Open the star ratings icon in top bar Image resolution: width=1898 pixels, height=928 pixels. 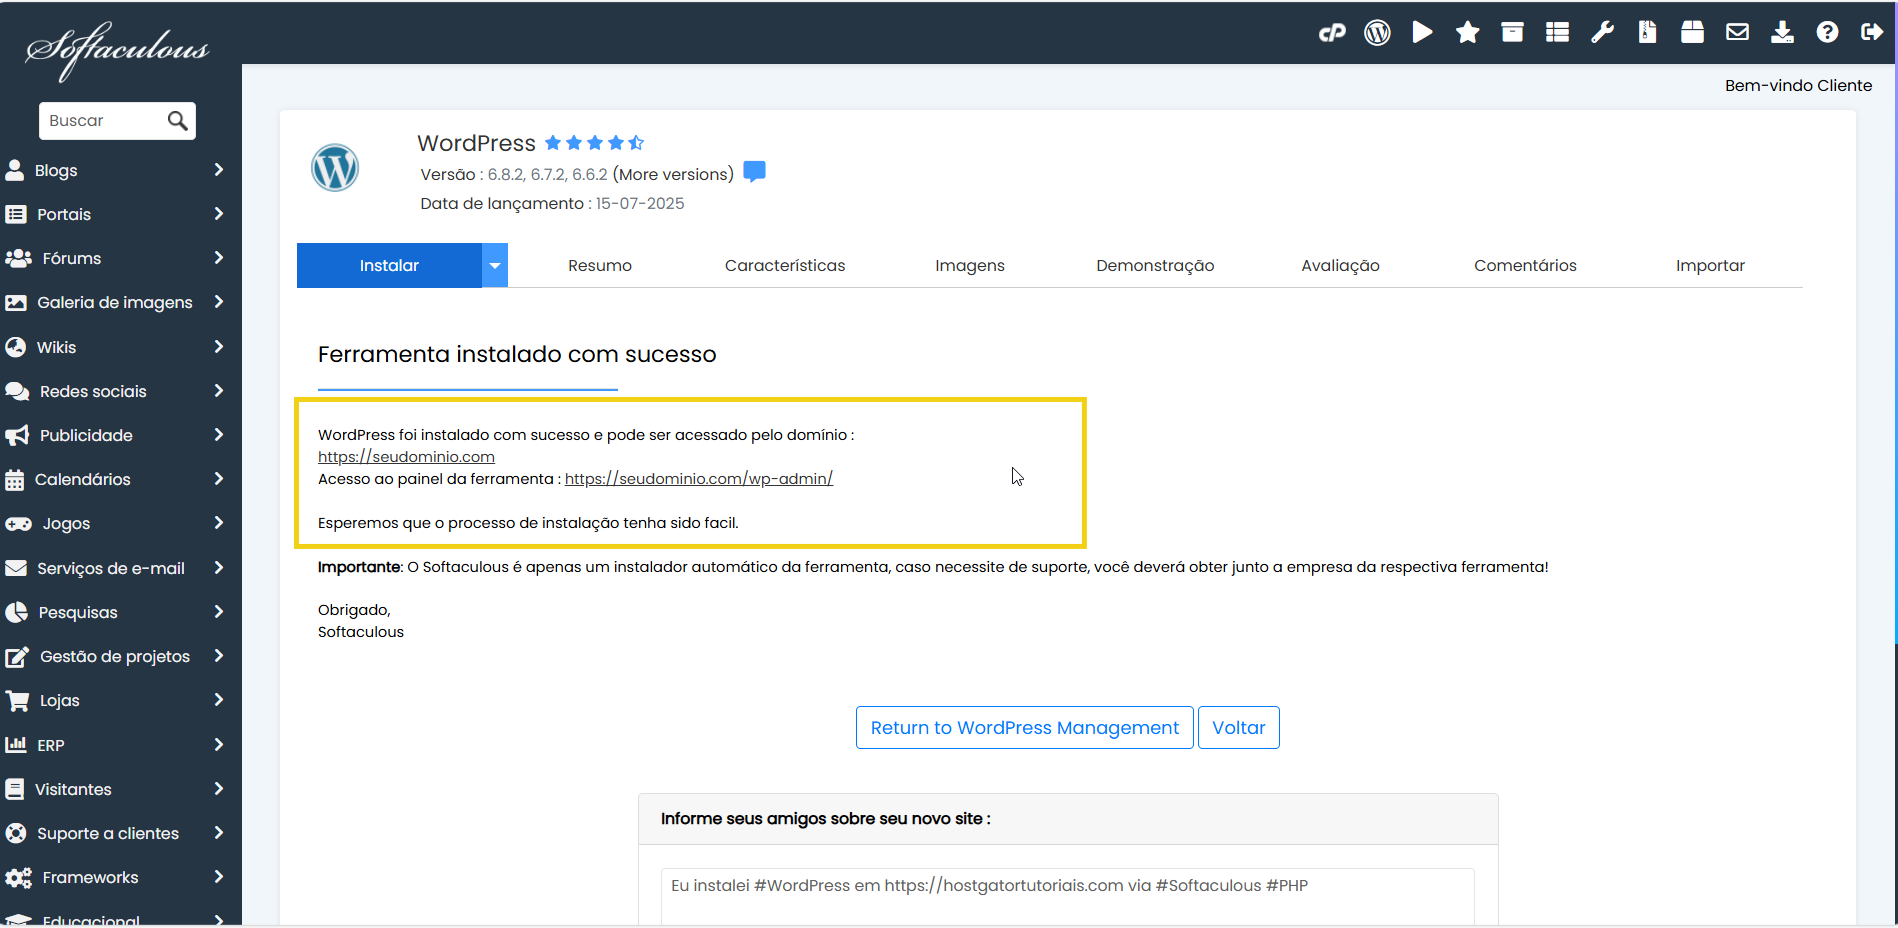[1467, 33]
